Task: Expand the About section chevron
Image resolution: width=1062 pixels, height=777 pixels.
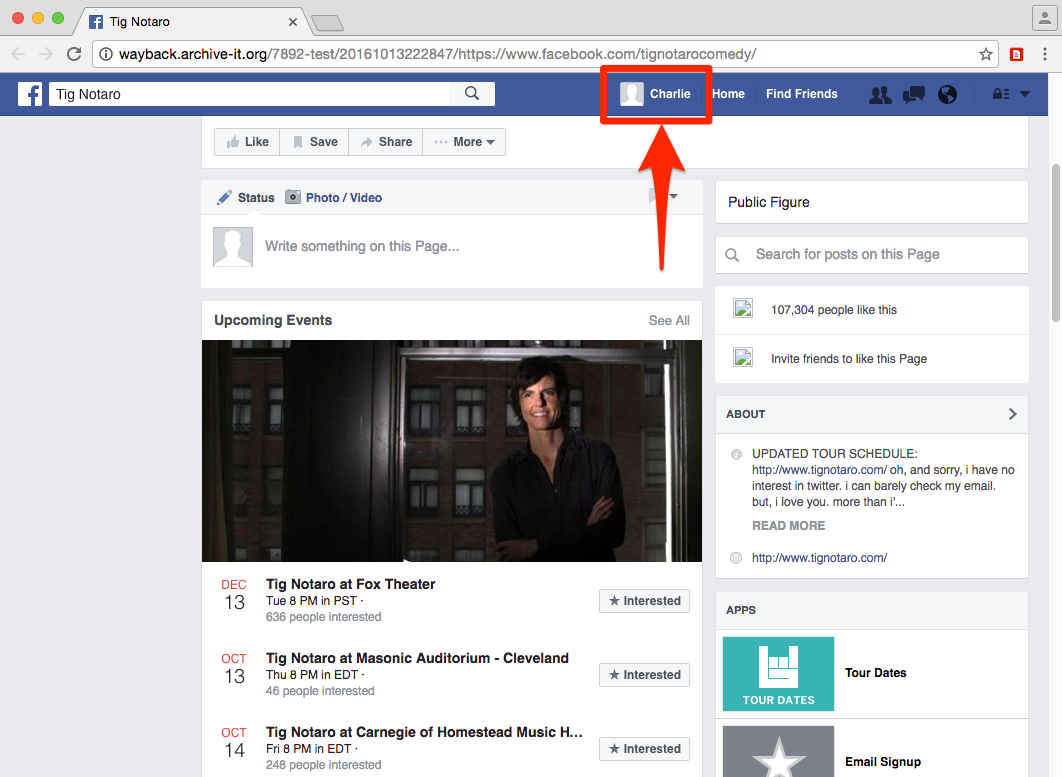Action: [1012, 414]
